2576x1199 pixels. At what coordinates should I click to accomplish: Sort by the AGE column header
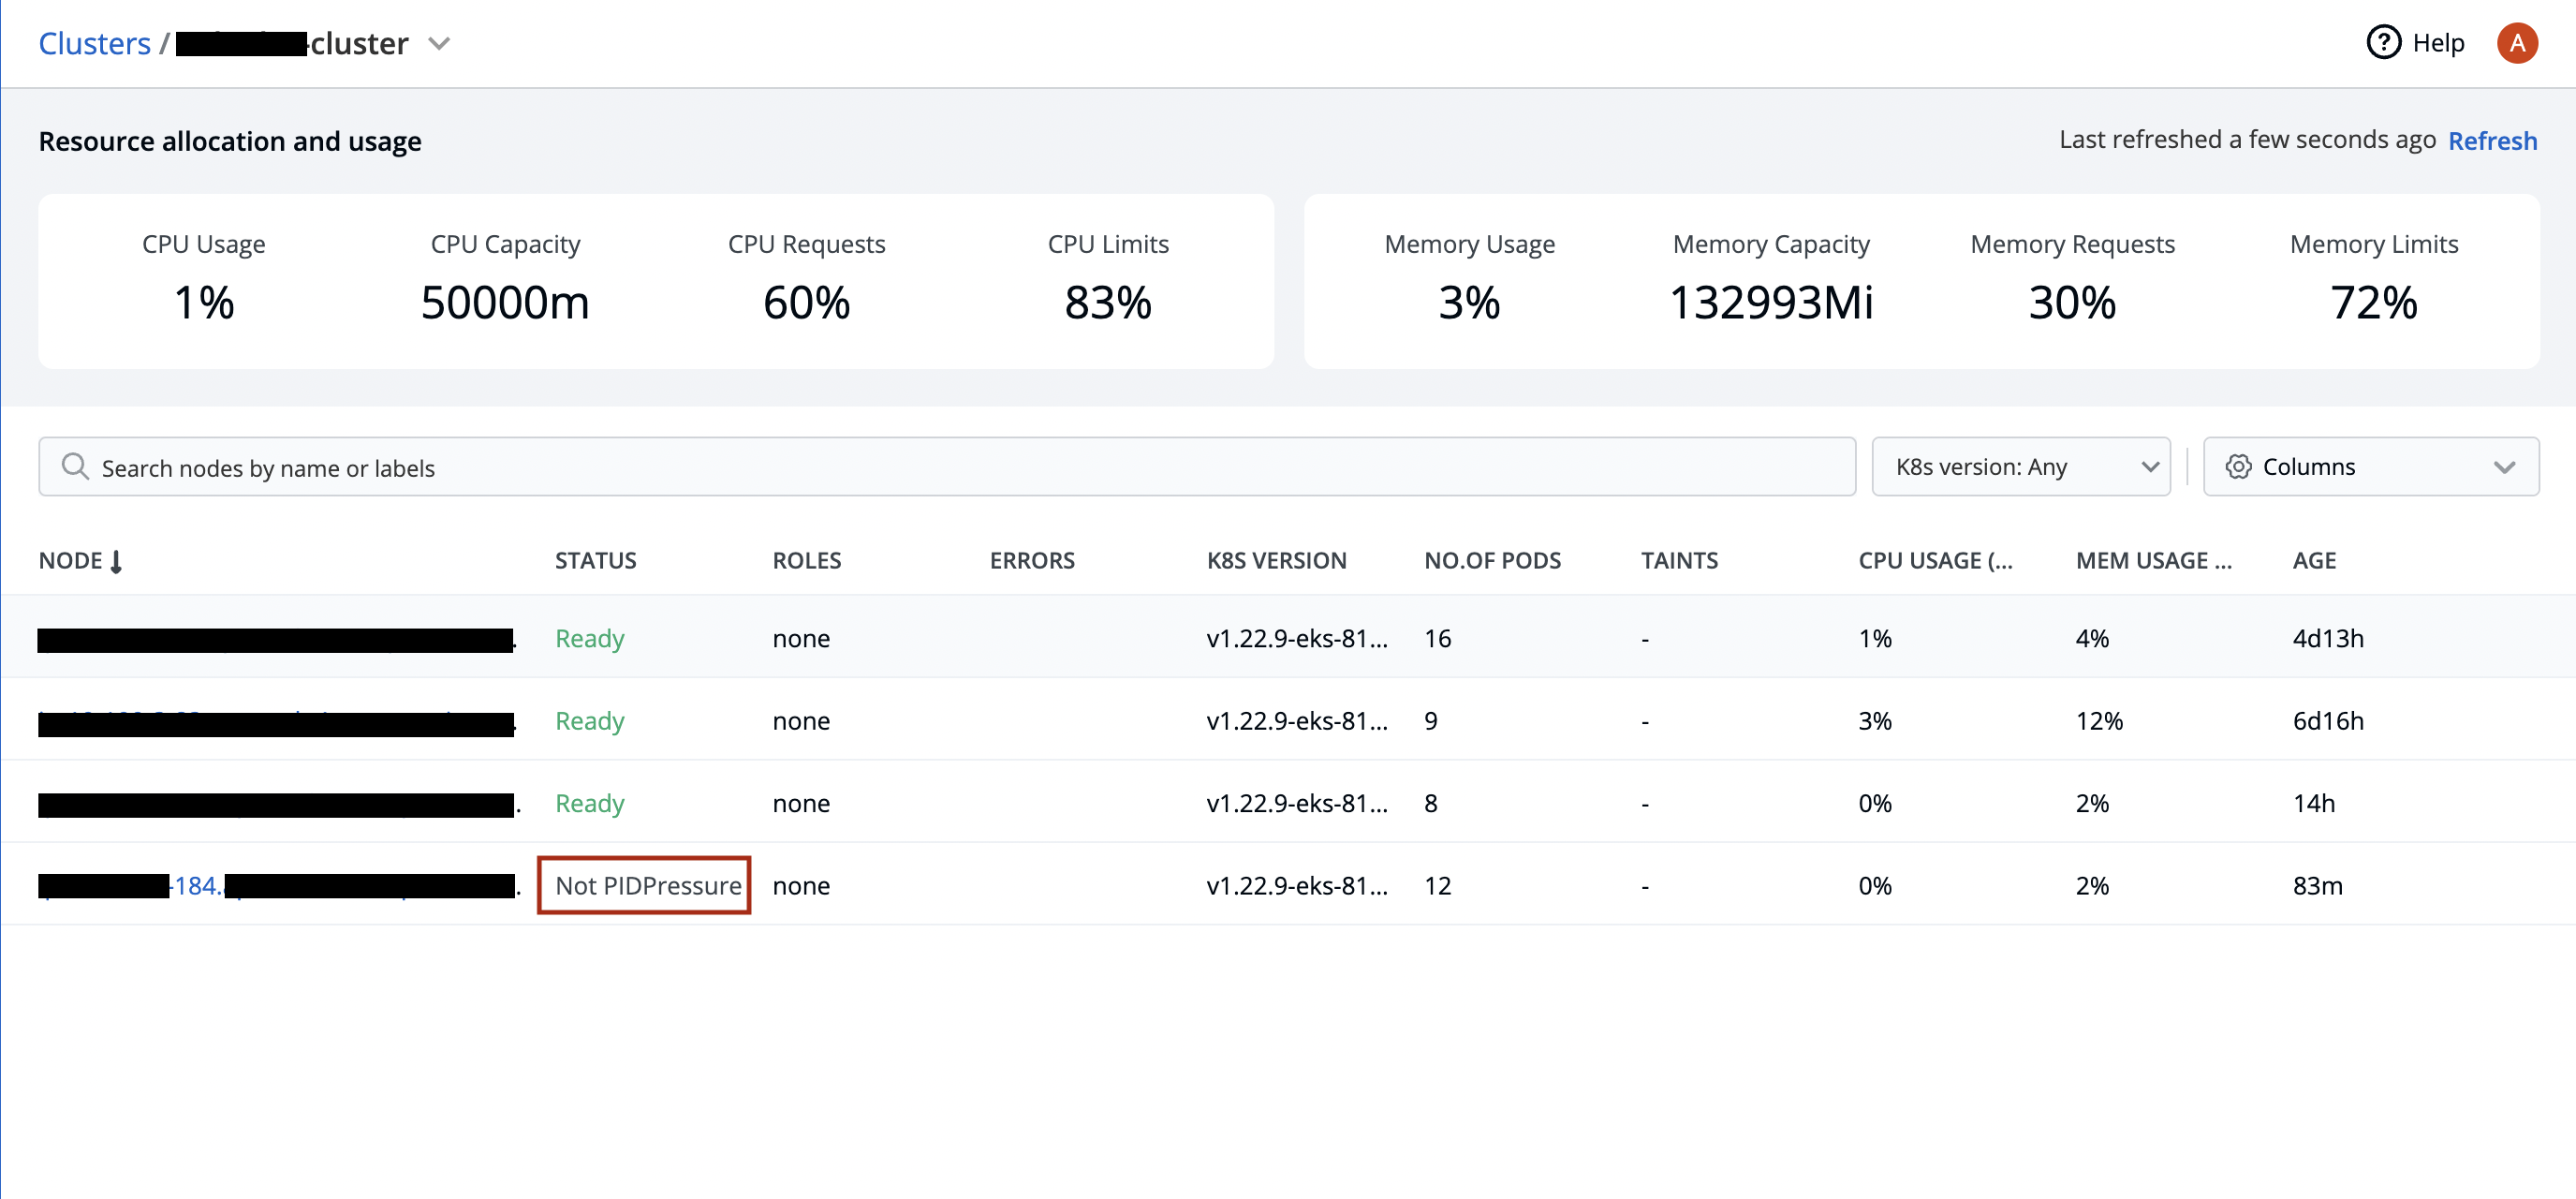[x=2313, y=561]
